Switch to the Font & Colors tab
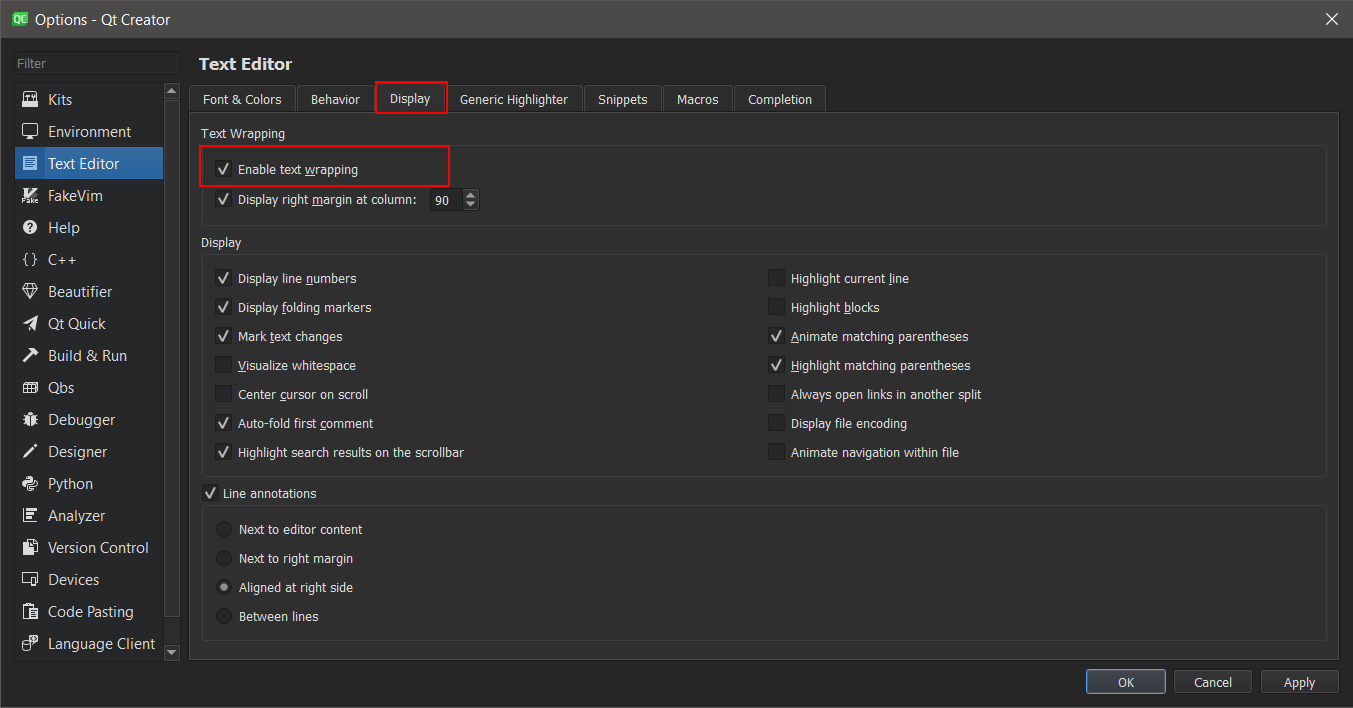 [x=242, y=99]
